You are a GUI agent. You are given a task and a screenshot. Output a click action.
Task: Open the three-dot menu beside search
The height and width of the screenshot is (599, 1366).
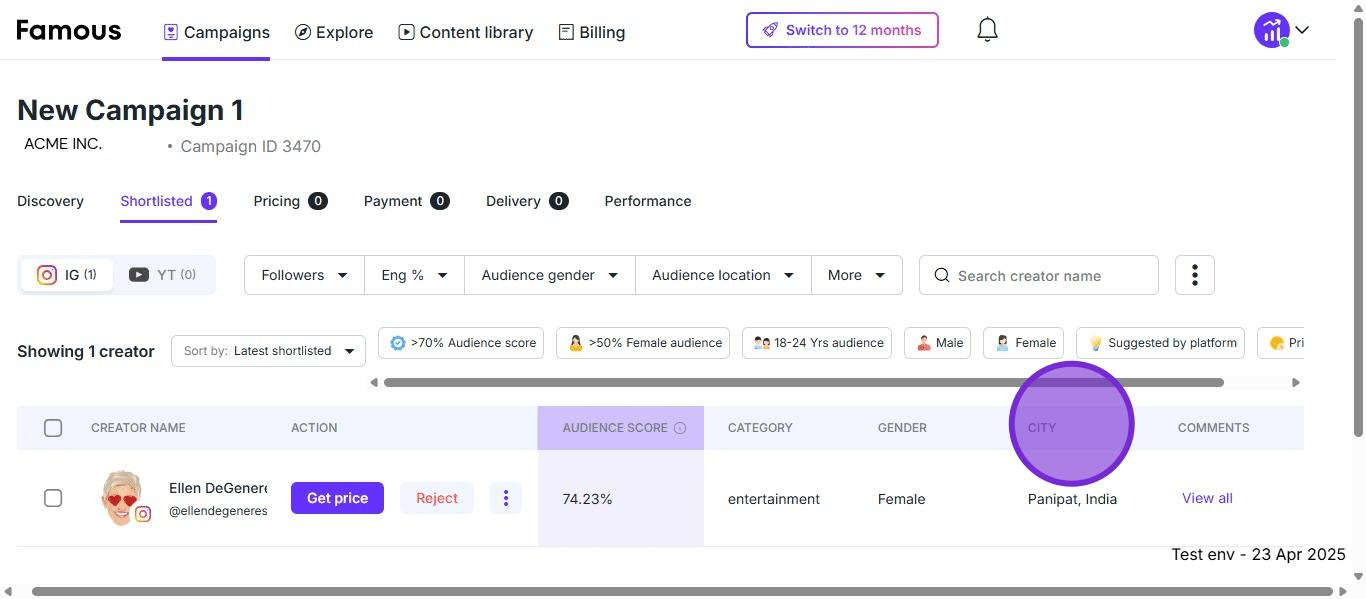1194,275
